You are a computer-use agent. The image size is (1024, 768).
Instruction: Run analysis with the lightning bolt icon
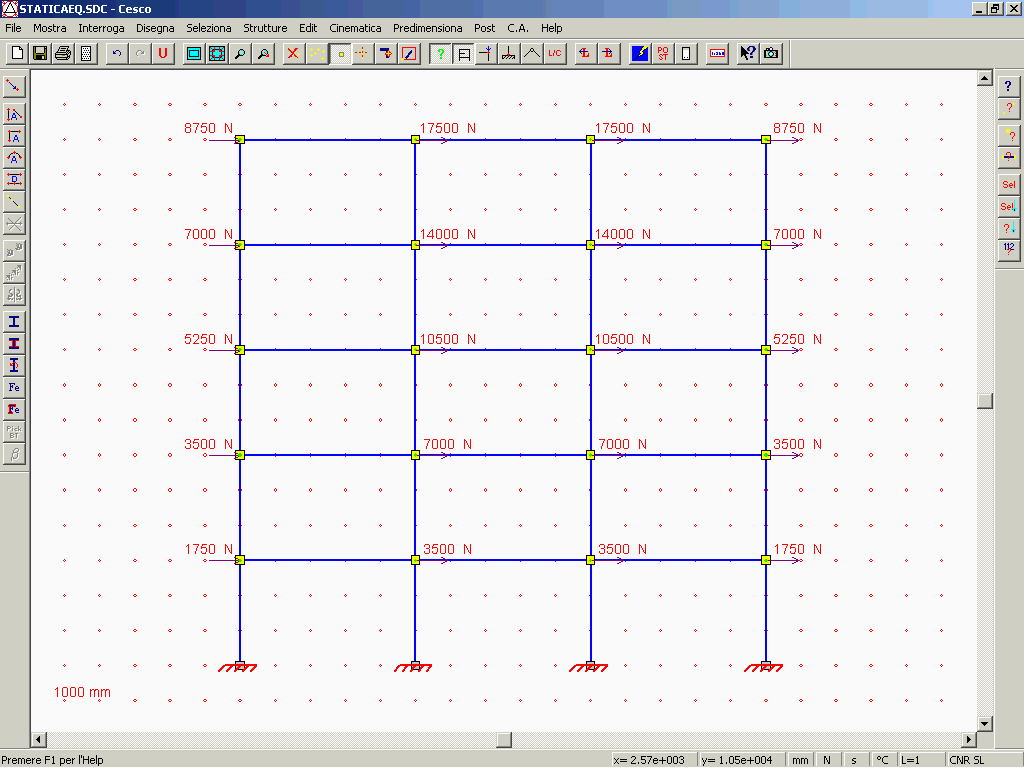[639, 54]
